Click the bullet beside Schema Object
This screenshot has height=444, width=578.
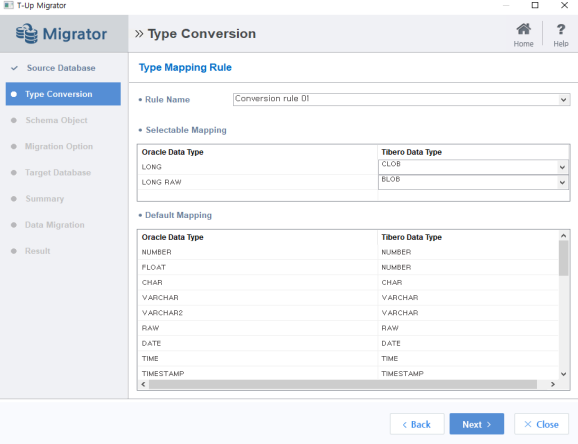pyautogui.click(x=14, y=120)
